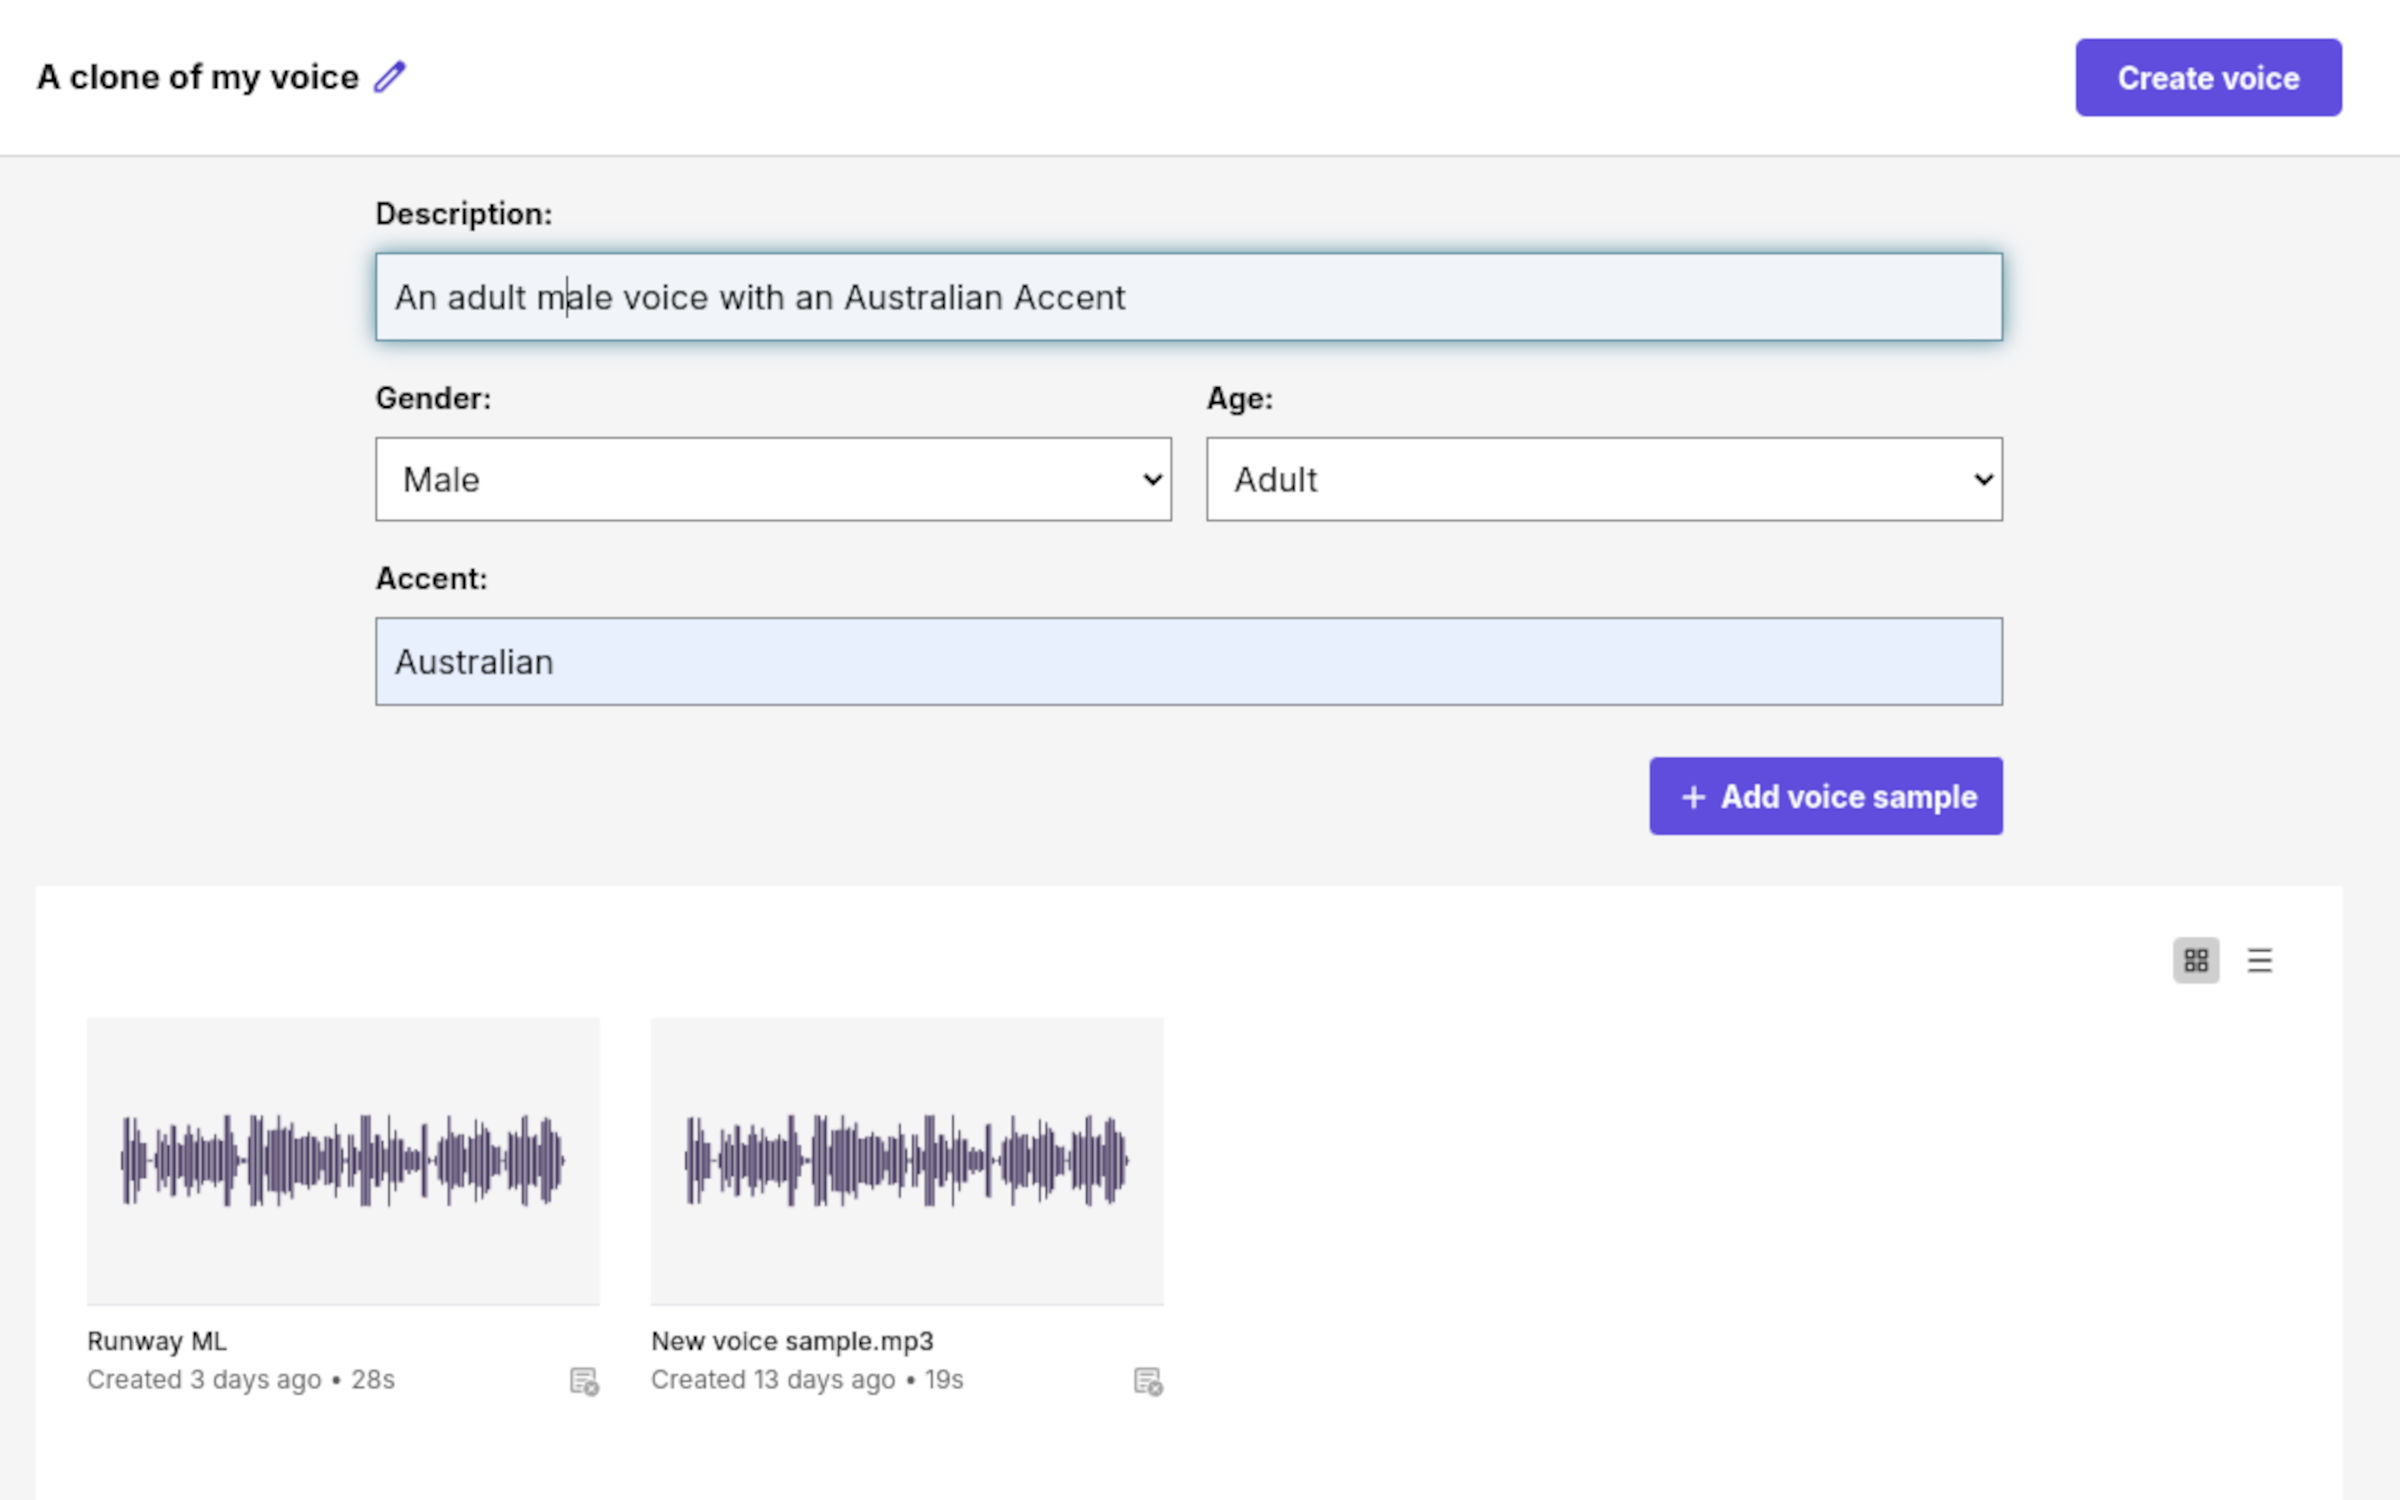Screen dimensions: 2400x1500
Task: Click the pencil icon to rename the voice
Action: [x=389, y=75]
